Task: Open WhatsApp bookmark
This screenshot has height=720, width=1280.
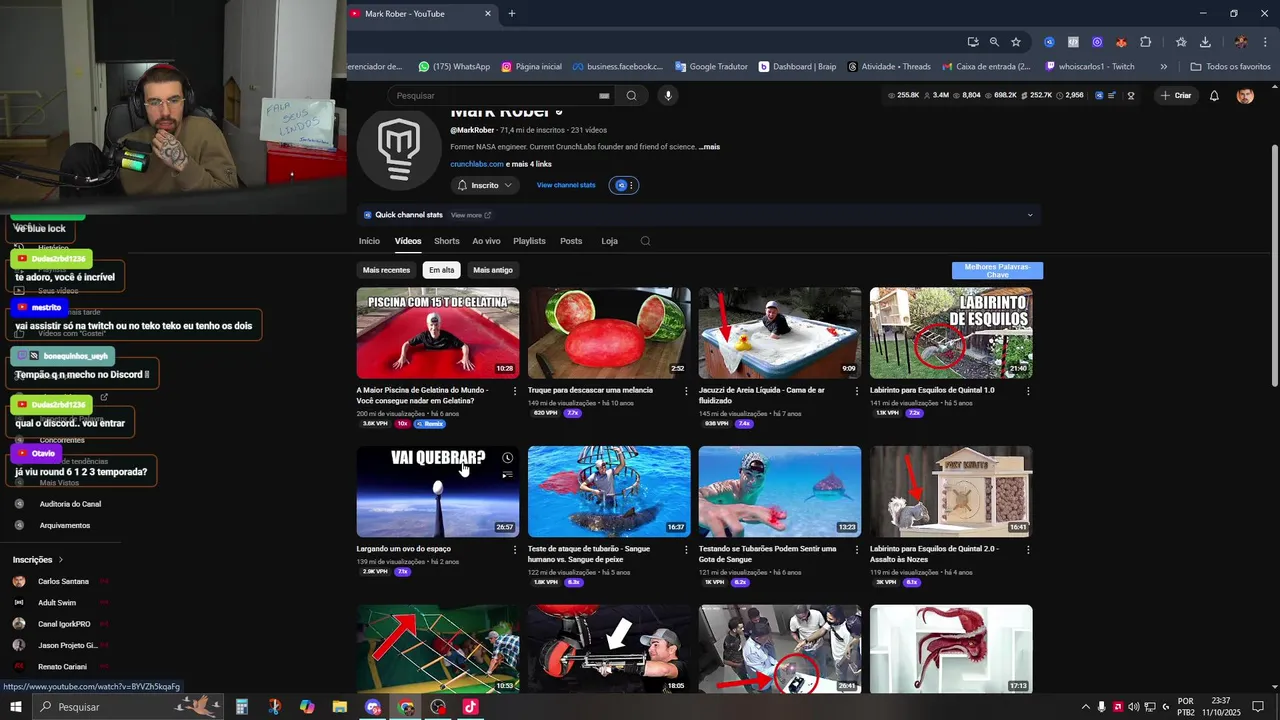Action: point(454,67)
